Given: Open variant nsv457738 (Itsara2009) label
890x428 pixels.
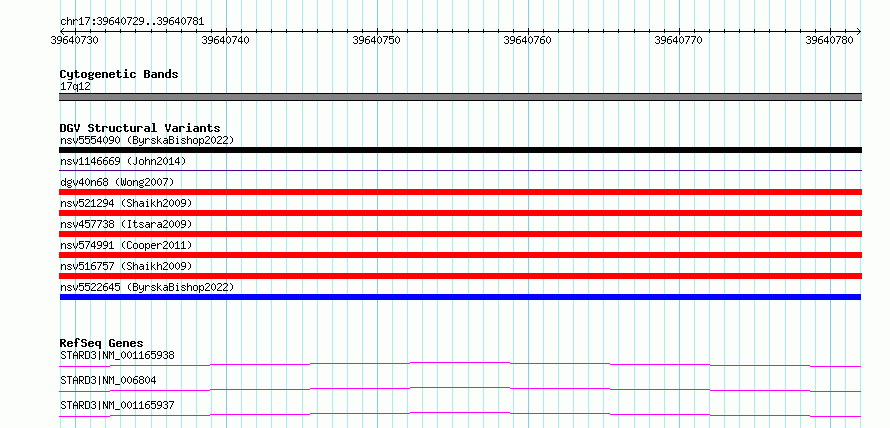Looking at the screenshot, I should point(126,224).
